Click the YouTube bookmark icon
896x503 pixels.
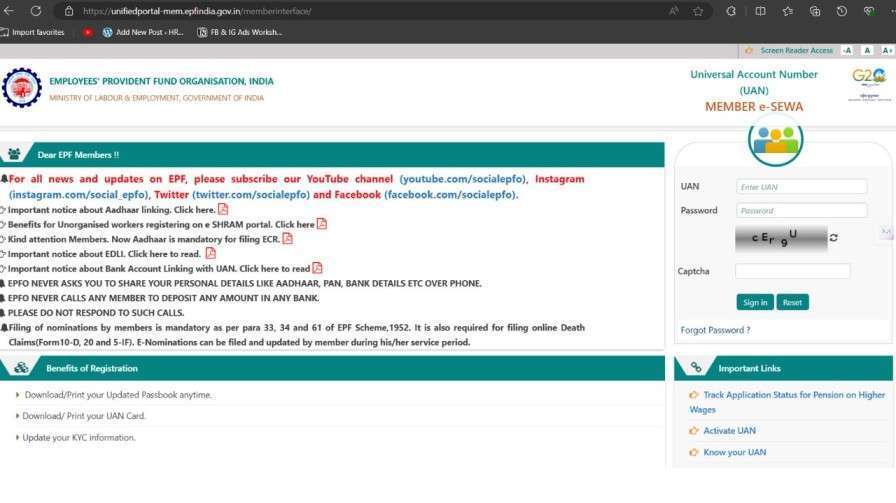coord(87,33)
